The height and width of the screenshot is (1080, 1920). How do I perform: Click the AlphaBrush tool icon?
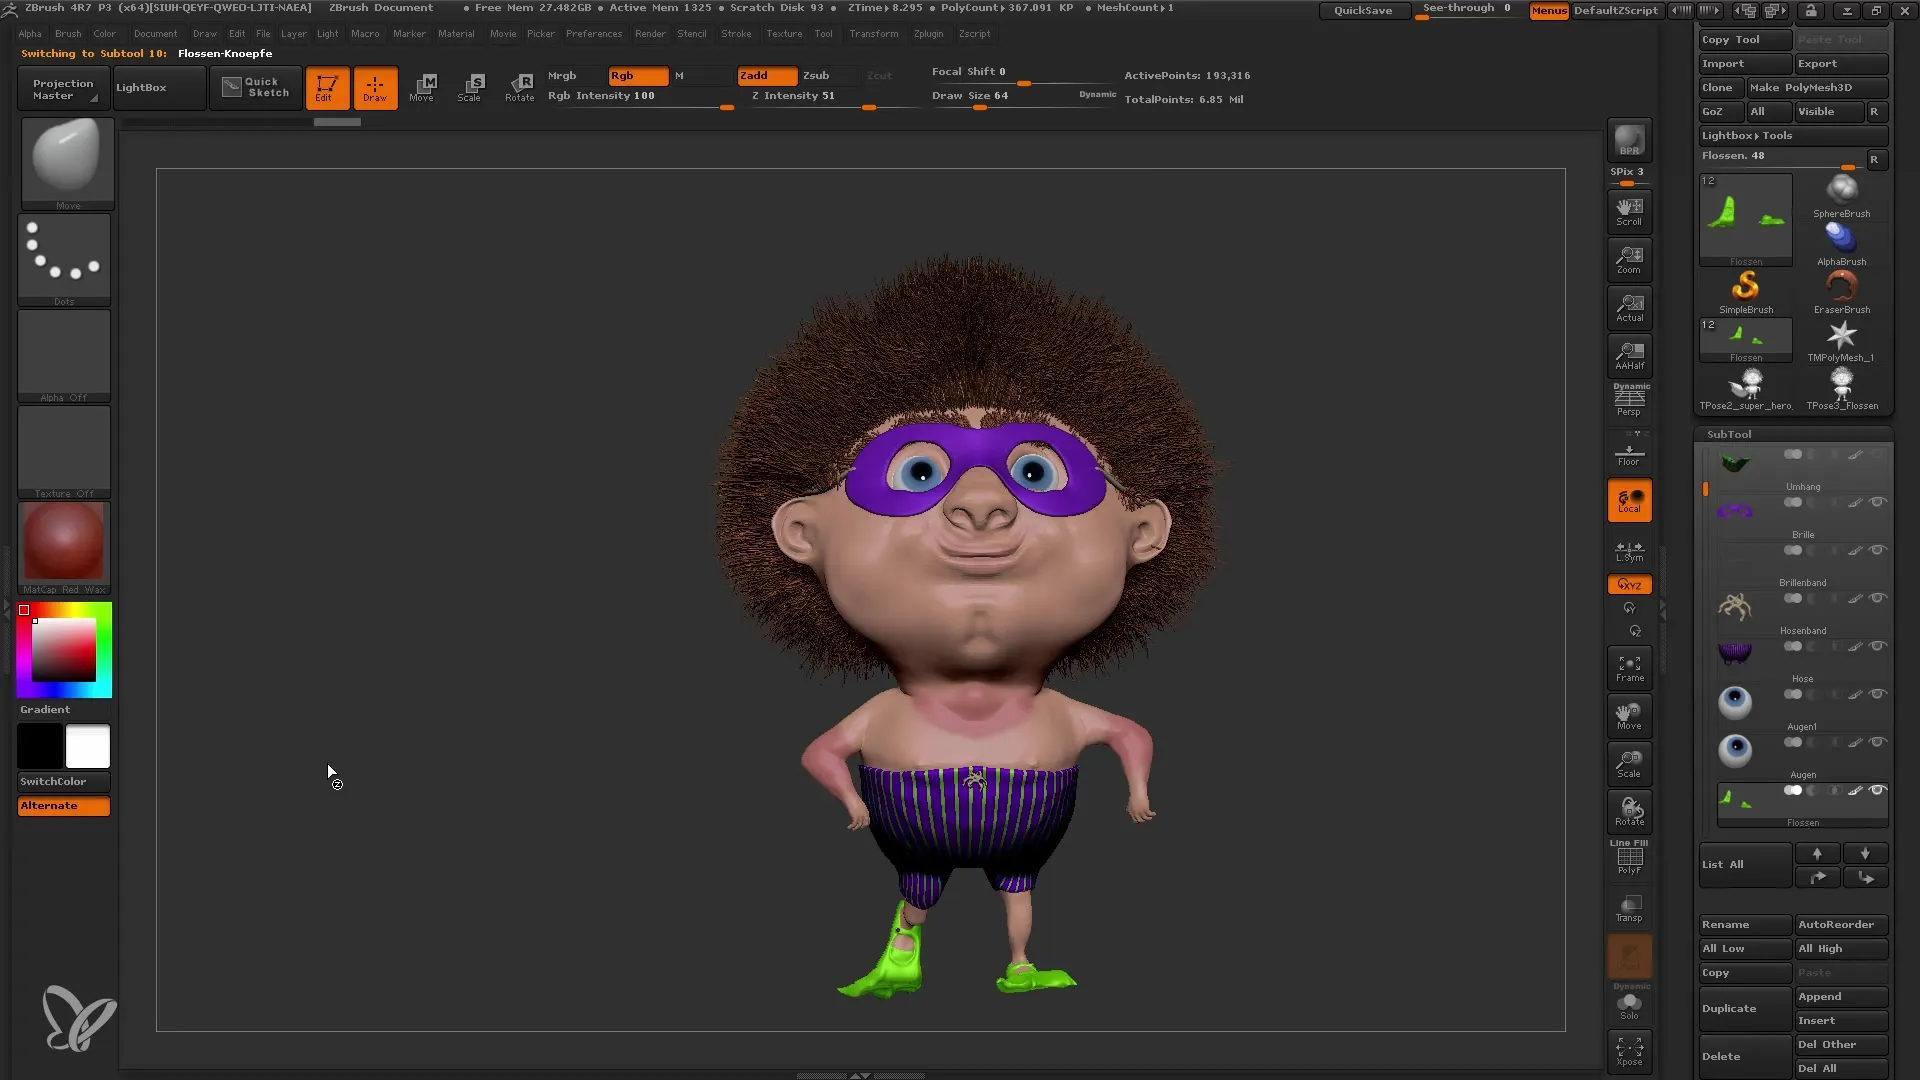pos(1840,237)
